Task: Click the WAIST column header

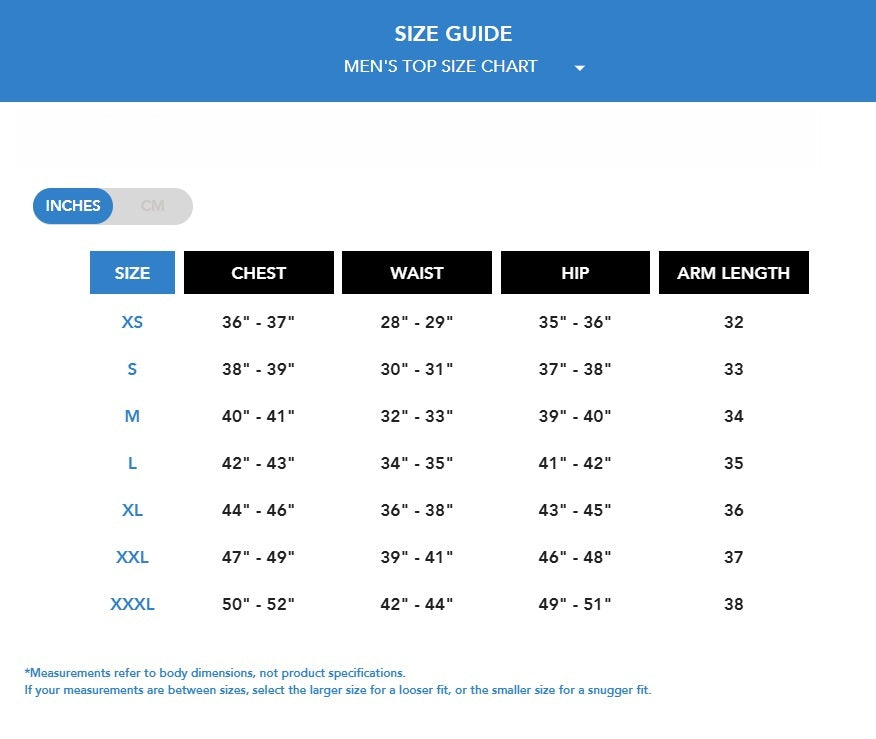Action: [x=416, y=273]
